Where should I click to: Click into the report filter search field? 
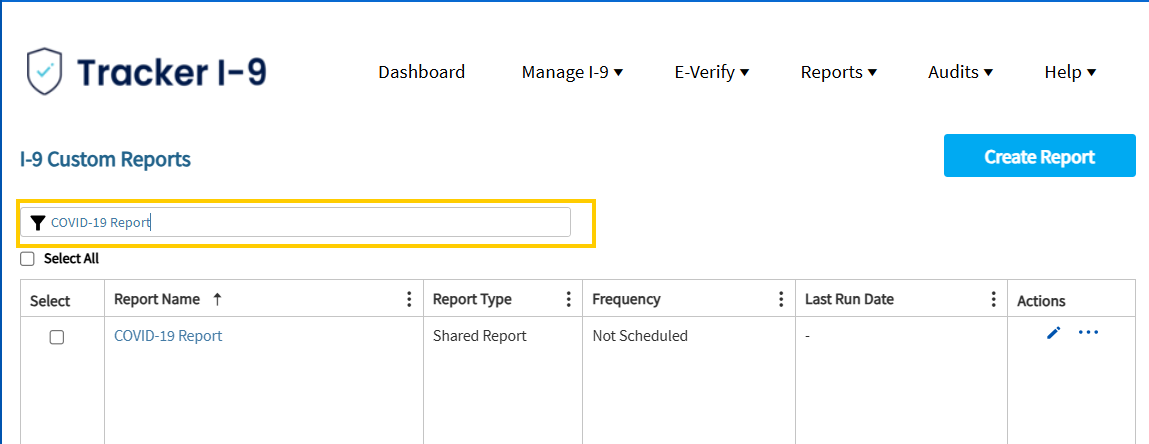point(295,223)
